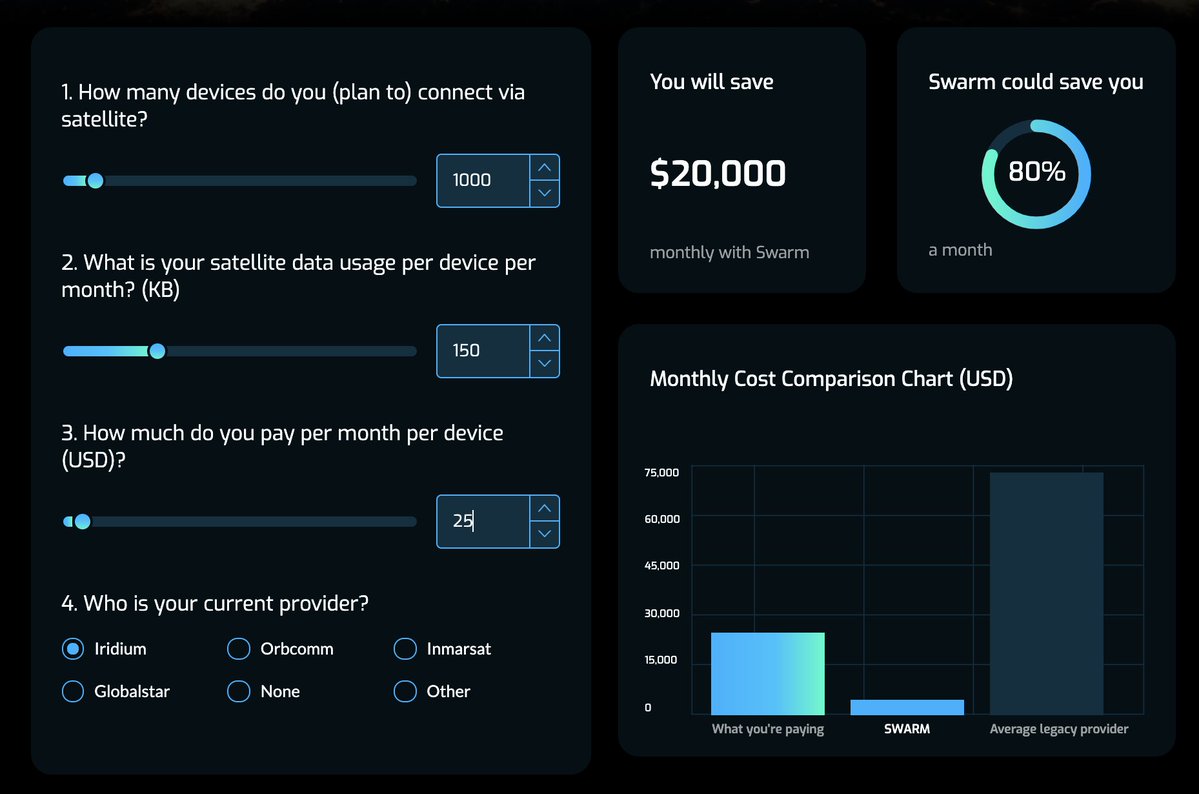Click the 'SWARM' chart axis label
The height and width of the screenshot is (794, 1199).
tap(907, 729)
